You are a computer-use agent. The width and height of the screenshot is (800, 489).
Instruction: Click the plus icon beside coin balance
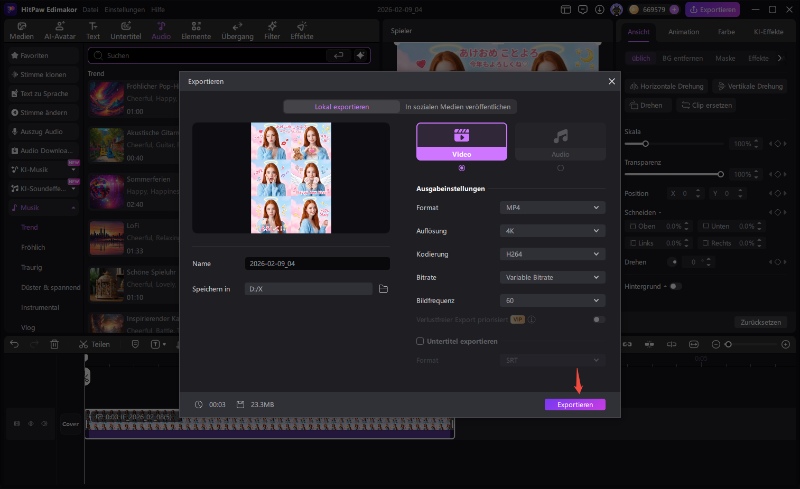pos(674,9)
